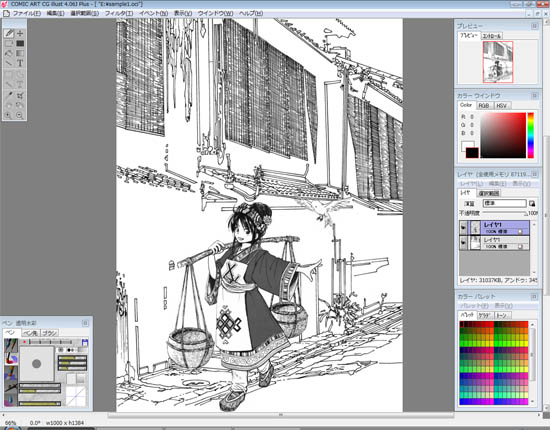Screen dimensions: 550x430
Task: Open the Edit (編集) menu in menu bar
Action: pyautogui.click(x=55, y=13)
